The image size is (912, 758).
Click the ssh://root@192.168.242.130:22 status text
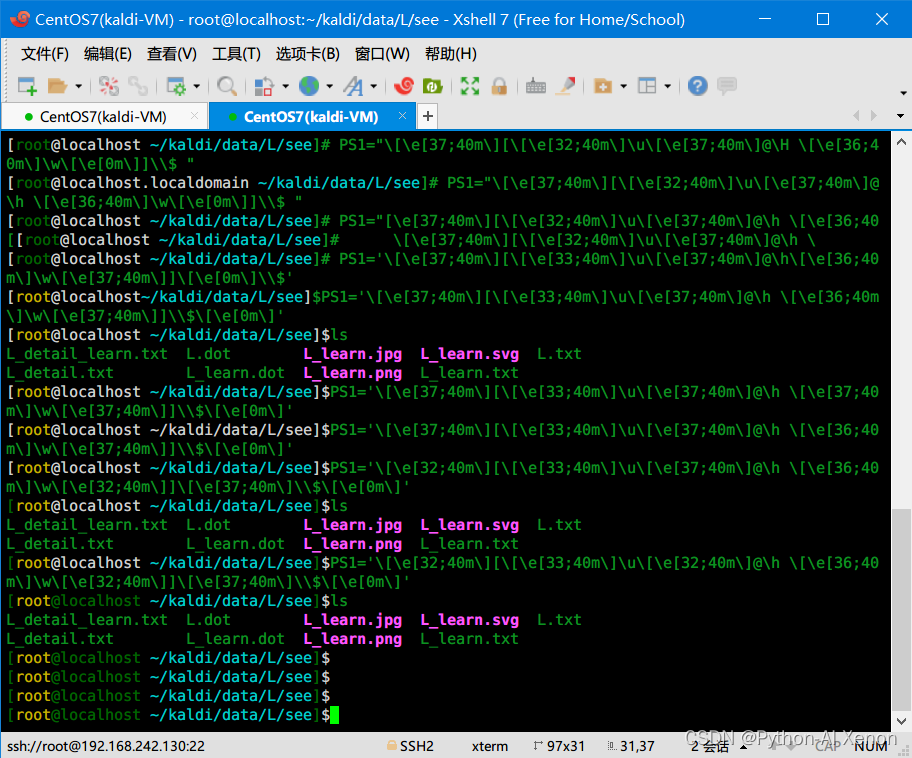coord(106,746)
